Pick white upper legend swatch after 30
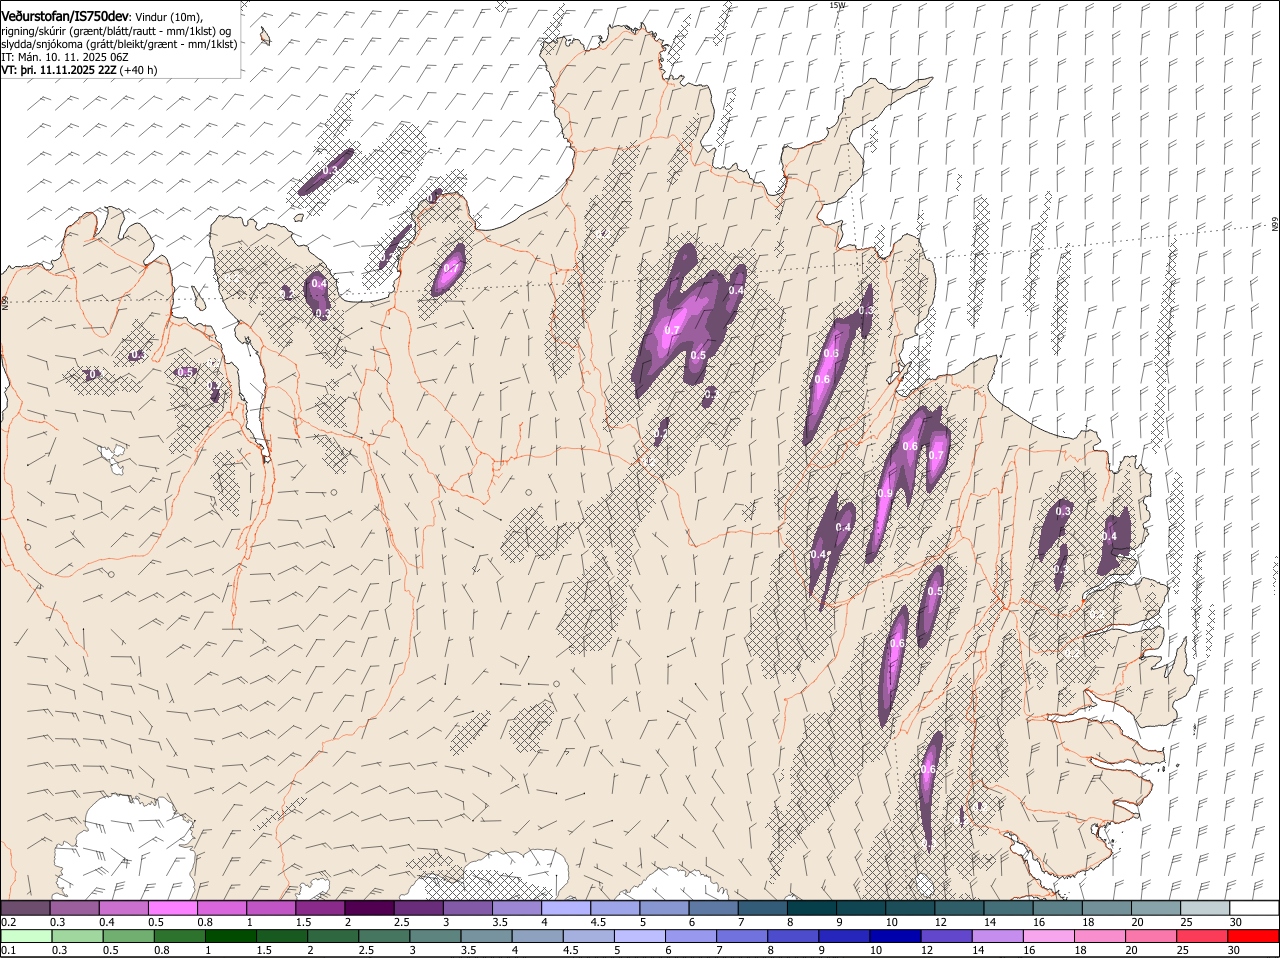 pos(1254,908)
